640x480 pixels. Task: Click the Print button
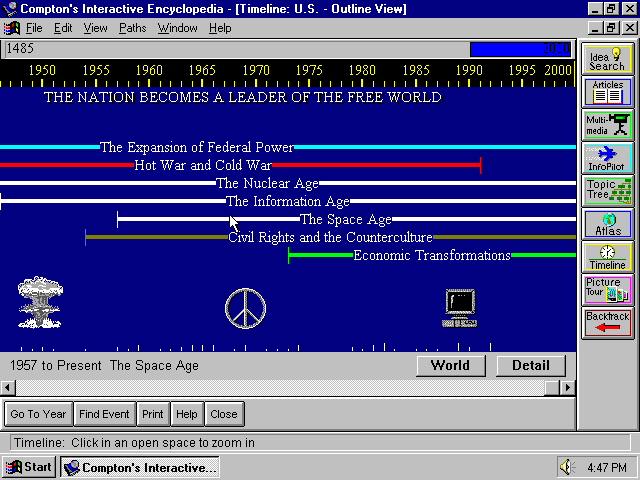tap(153, 414)
